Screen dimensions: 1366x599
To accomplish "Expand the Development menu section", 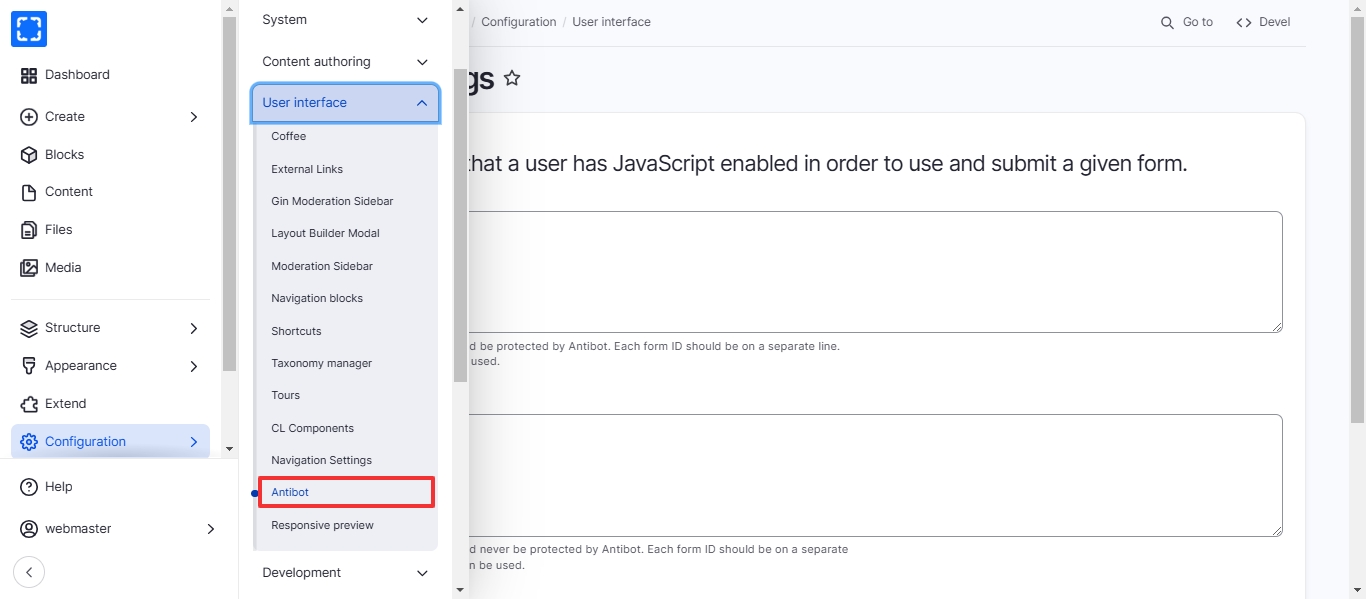I will 345,573.
